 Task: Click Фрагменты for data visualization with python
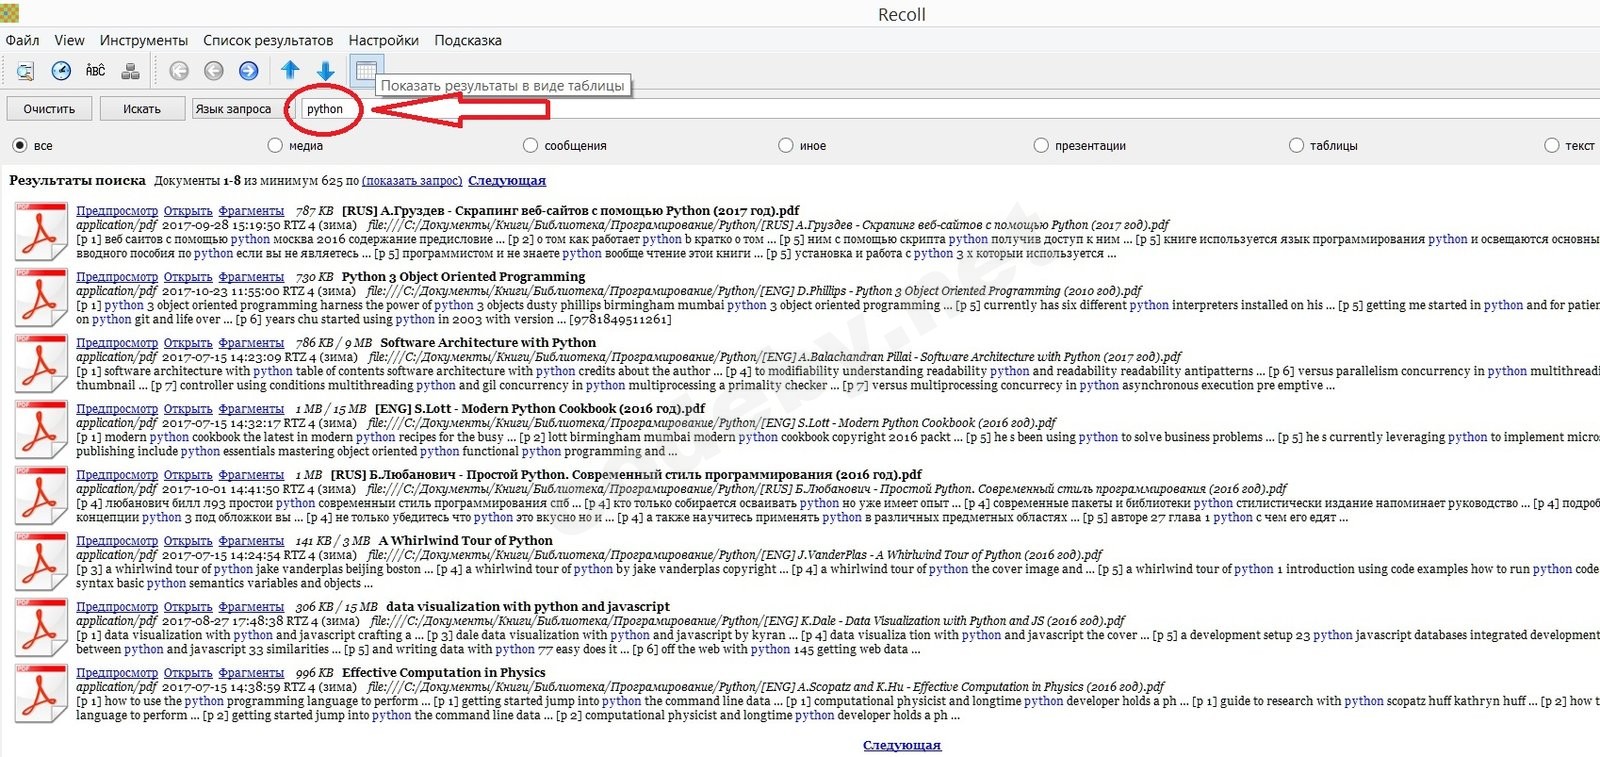coord(251,607)
